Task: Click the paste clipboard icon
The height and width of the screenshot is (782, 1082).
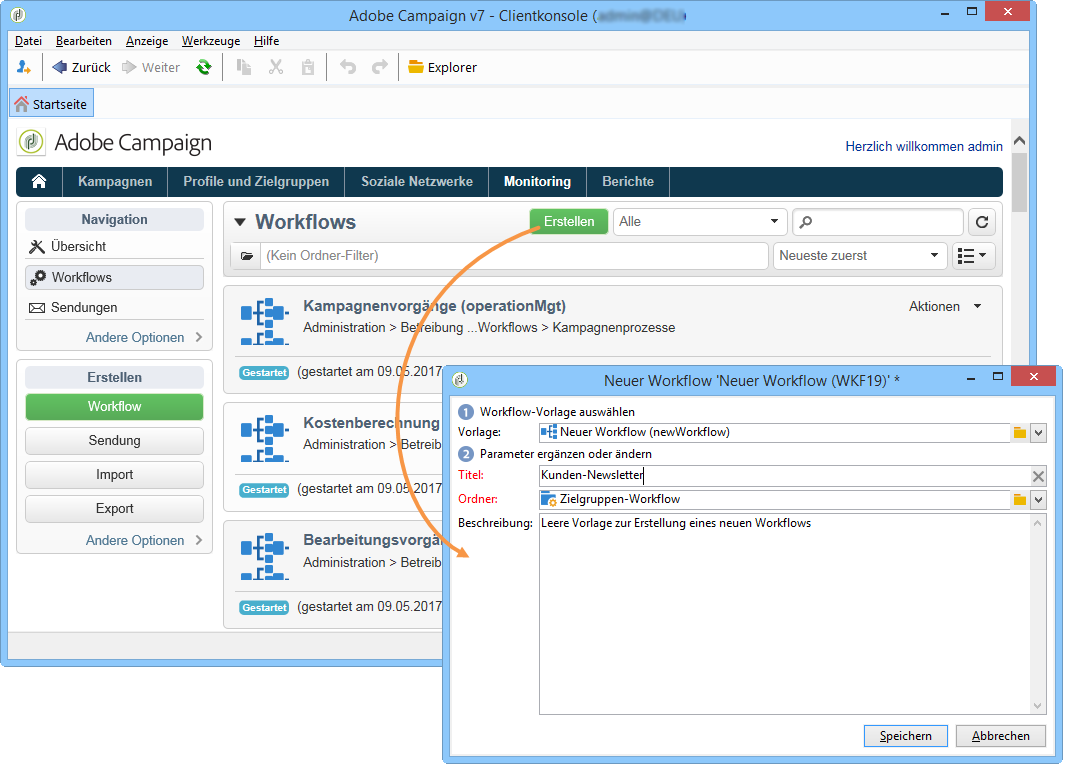Action: click(x=308, y=67)
